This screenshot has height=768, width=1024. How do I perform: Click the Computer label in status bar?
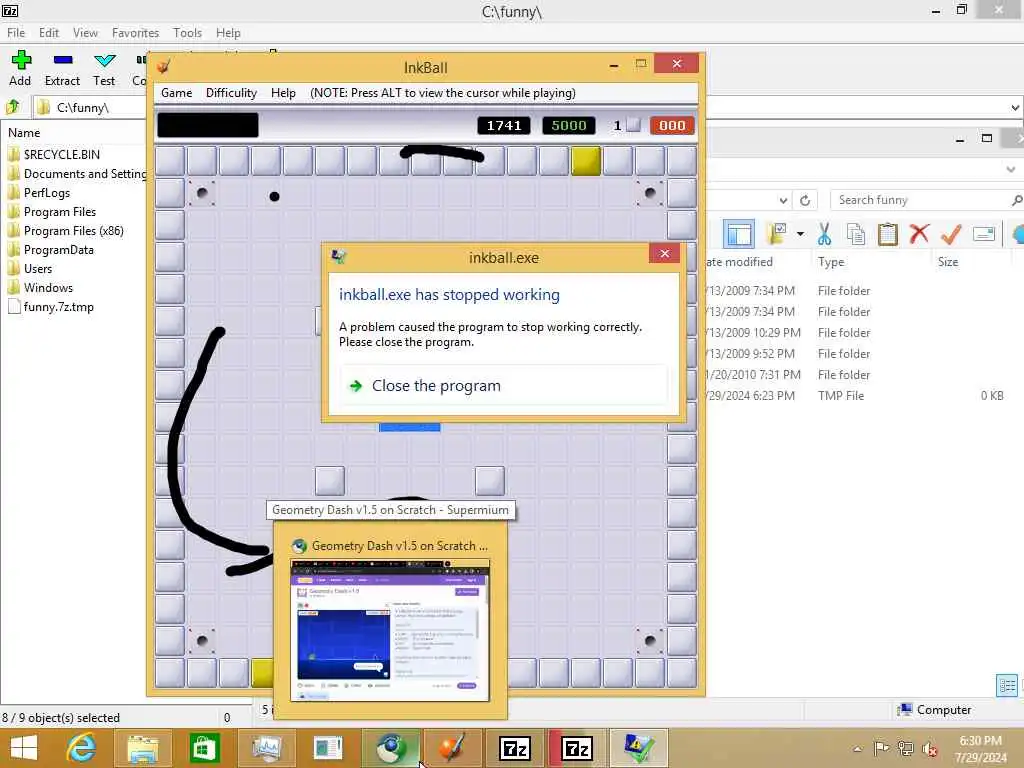click(944, 710)
